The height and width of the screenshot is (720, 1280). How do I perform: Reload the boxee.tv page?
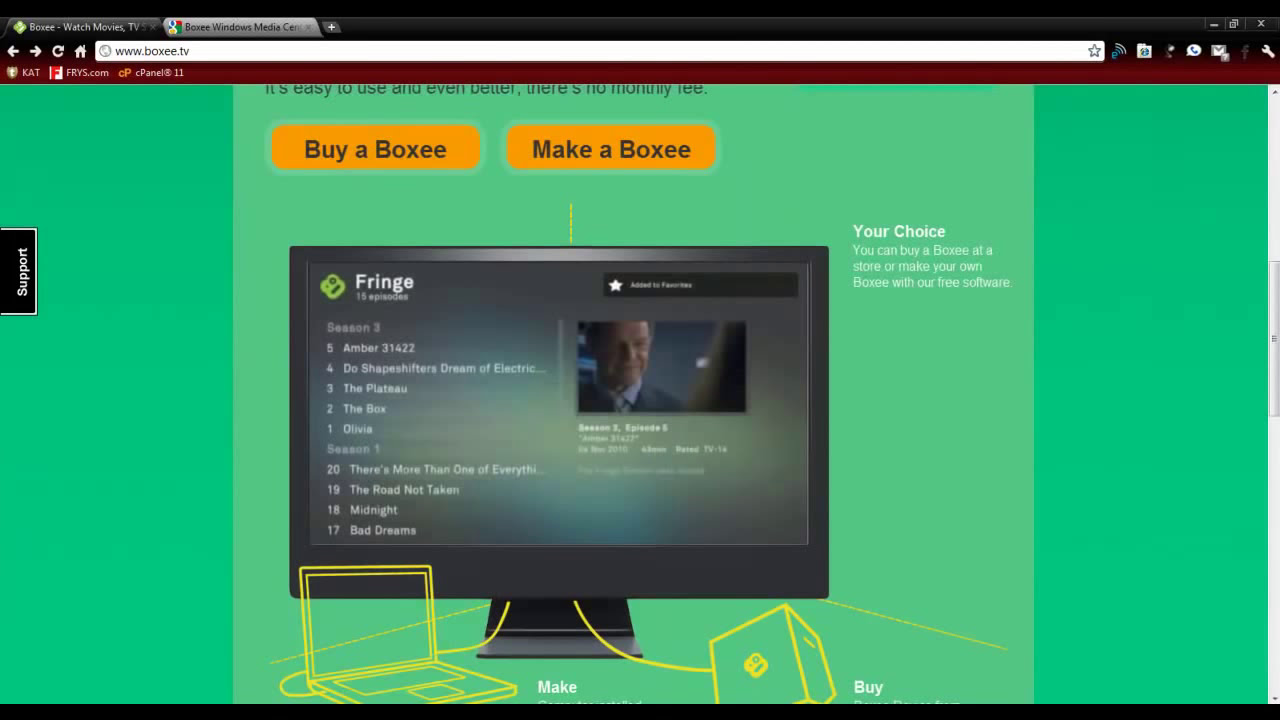pos(58,51)
